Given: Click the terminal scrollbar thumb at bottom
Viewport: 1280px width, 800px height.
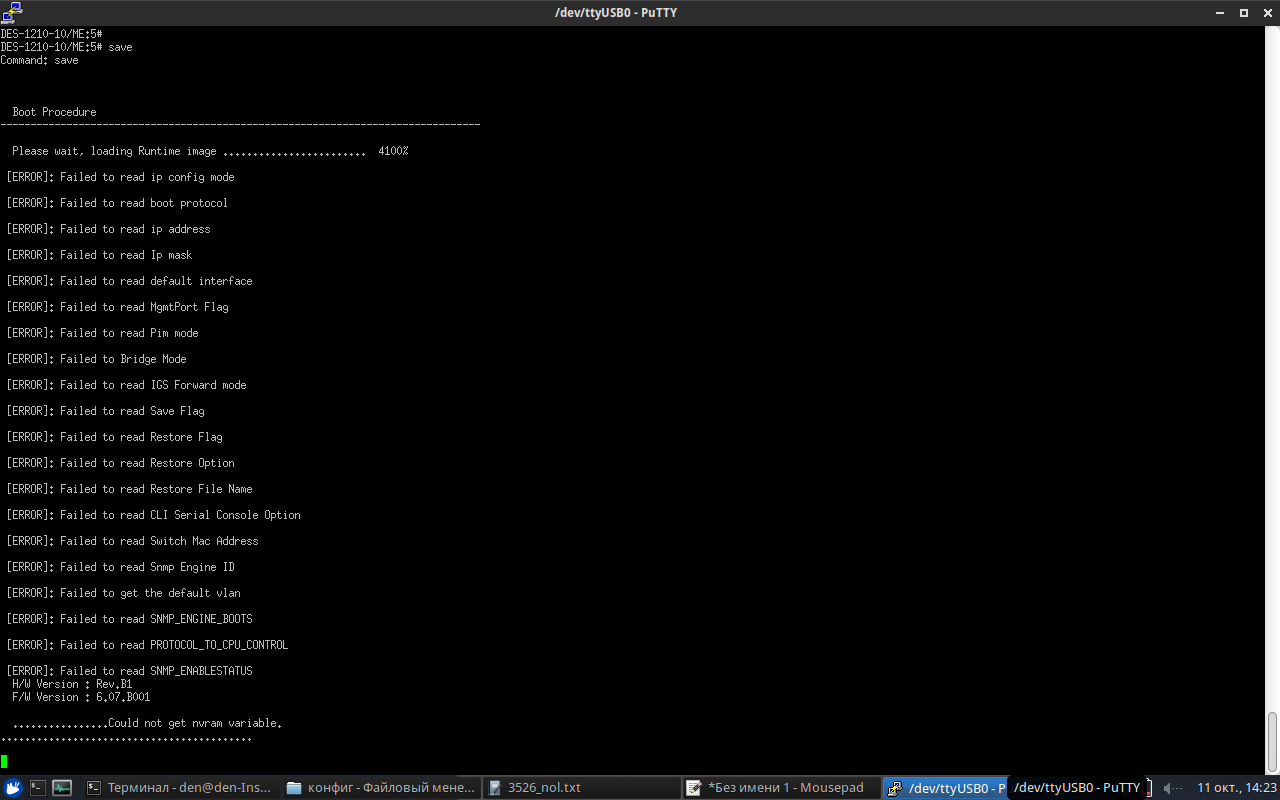Looking at the screenshot, I should (1272, 741).
